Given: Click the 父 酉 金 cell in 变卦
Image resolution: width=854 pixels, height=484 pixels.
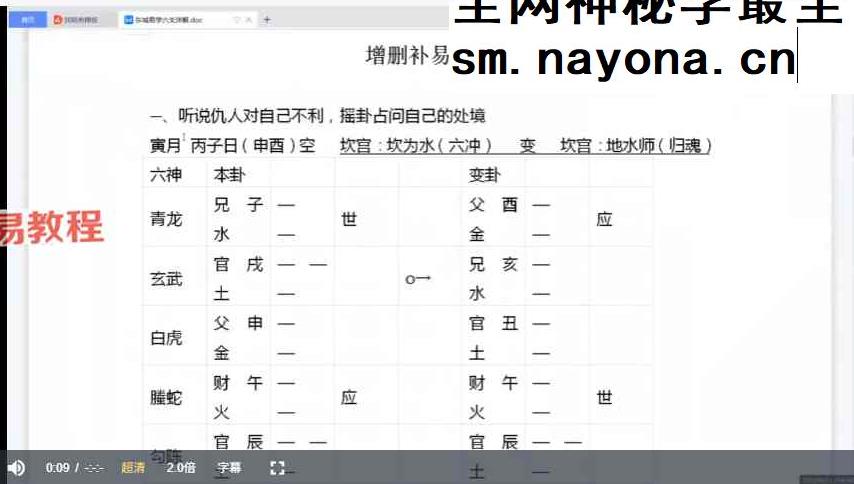Looking at the screenshot, I should tap(493, 219).
